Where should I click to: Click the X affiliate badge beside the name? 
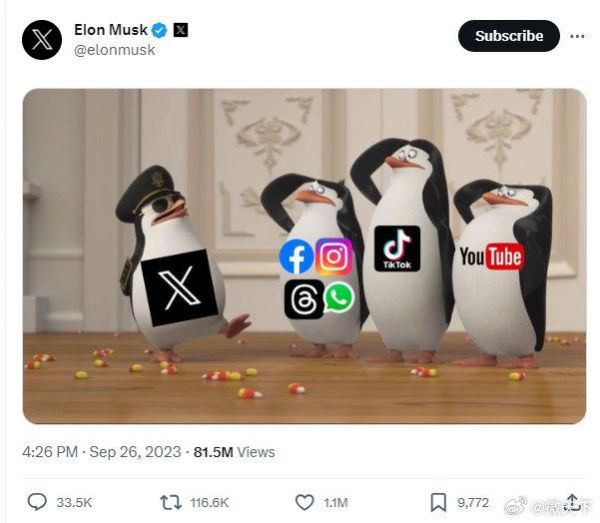[x=181, y=30]
